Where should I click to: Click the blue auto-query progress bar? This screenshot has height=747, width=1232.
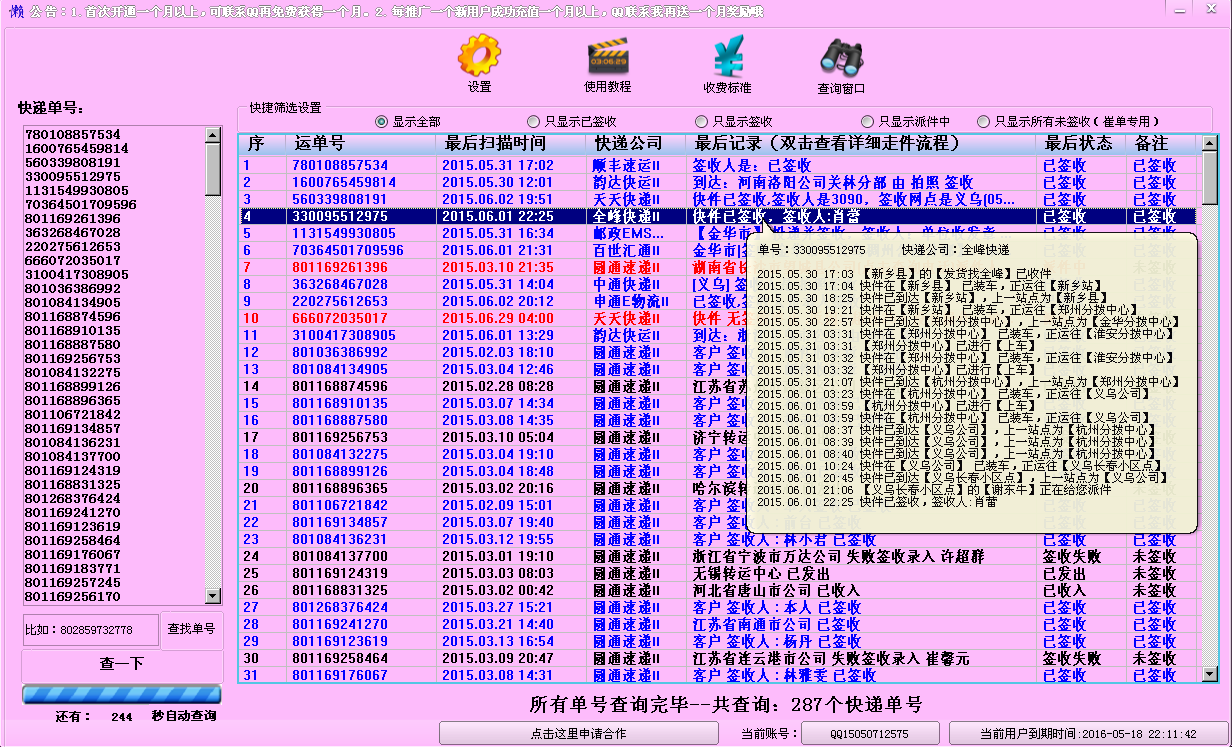[x=120, y=694]
